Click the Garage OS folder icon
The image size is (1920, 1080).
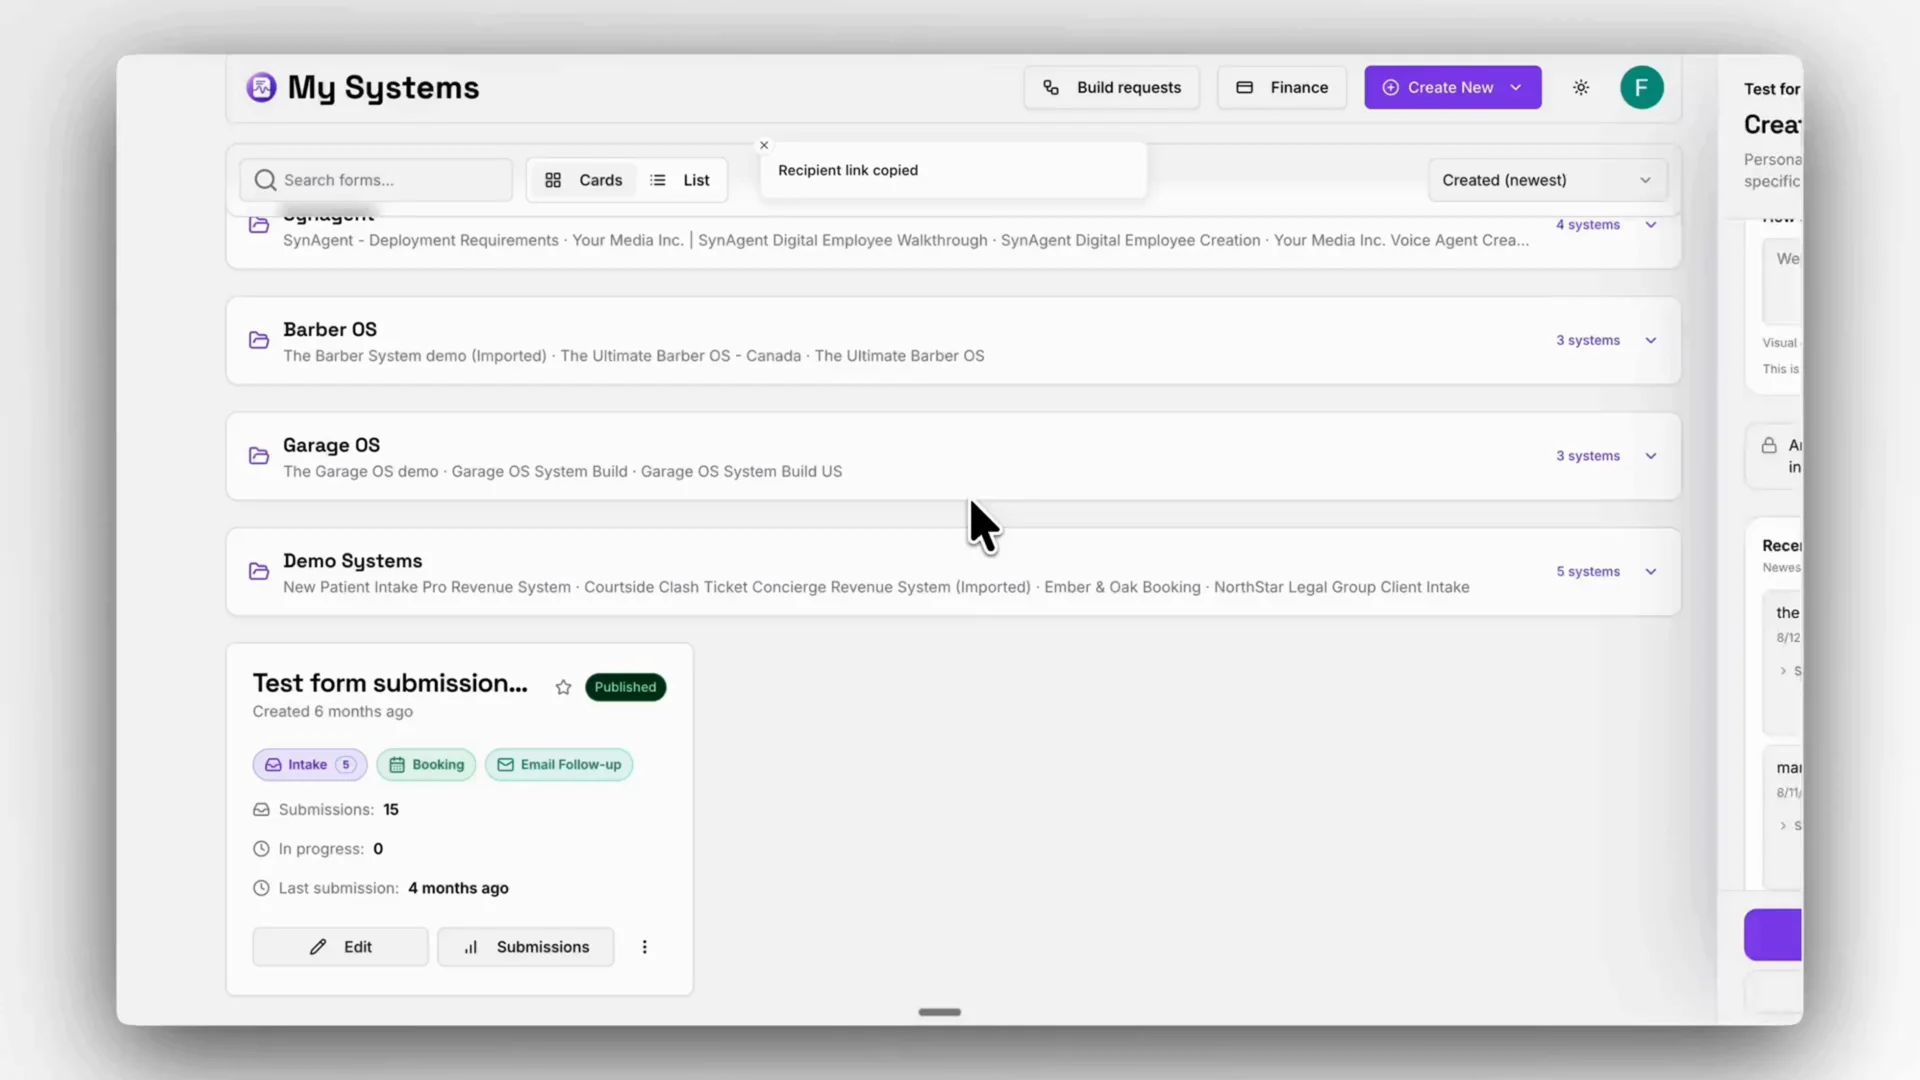tap(259, 456)
